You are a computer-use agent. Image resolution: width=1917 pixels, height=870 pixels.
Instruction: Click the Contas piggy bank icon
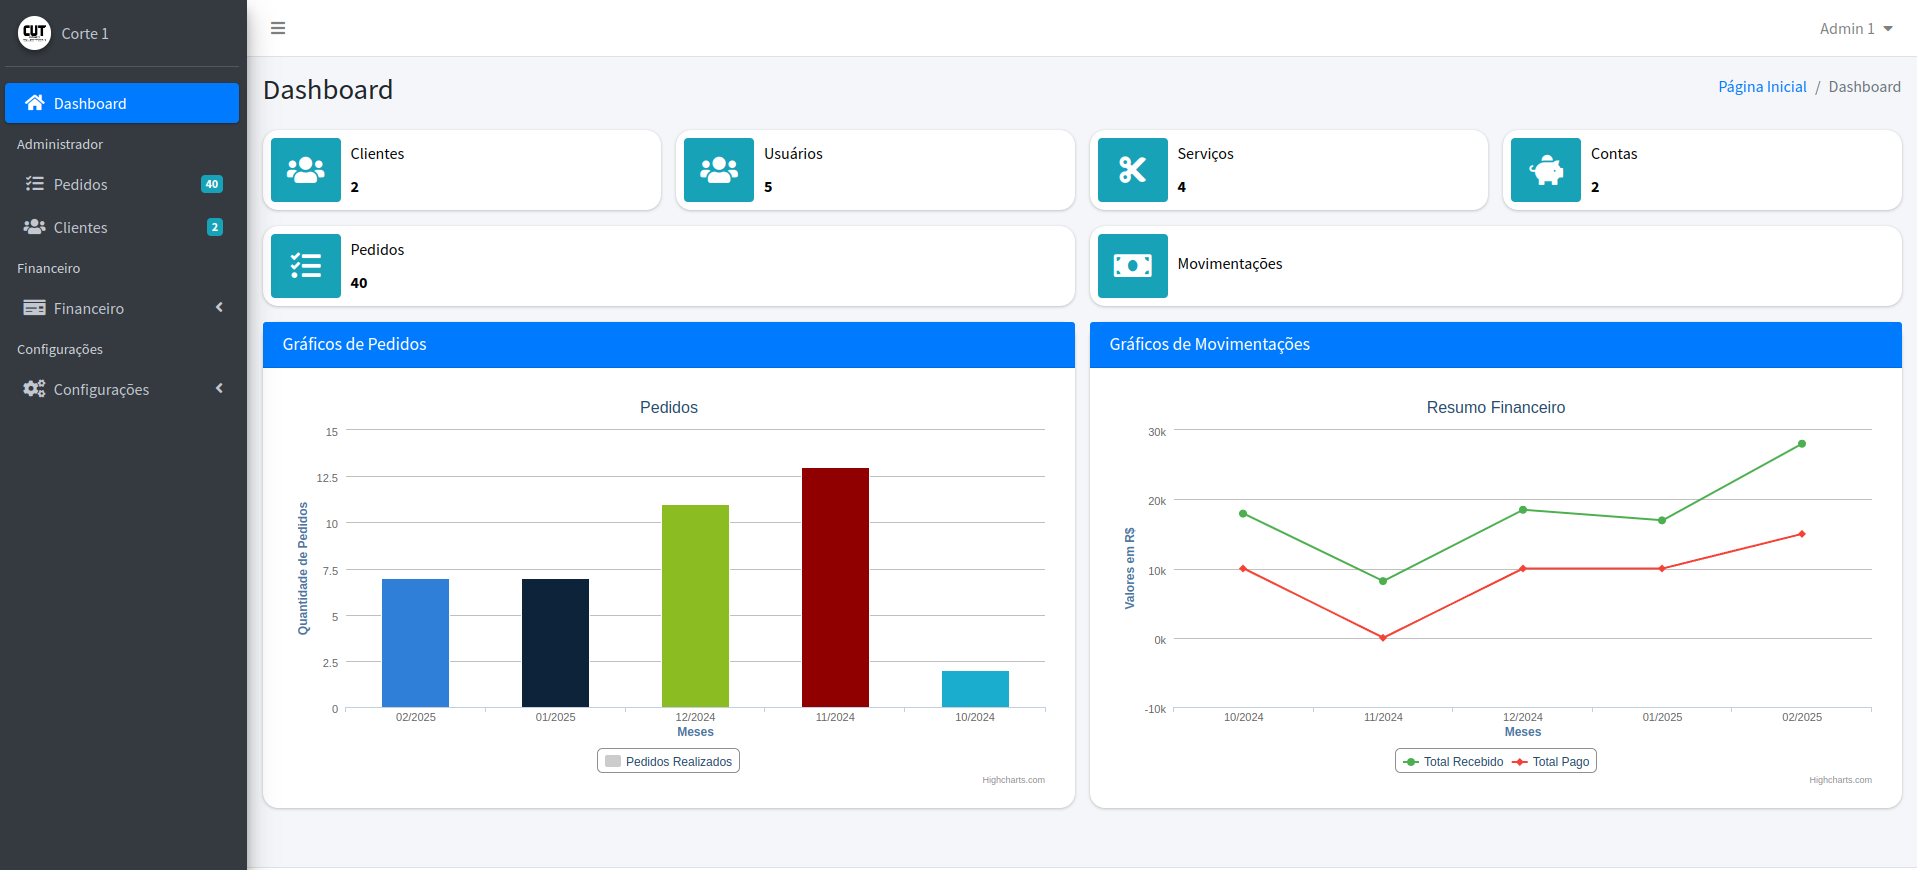1546,170
